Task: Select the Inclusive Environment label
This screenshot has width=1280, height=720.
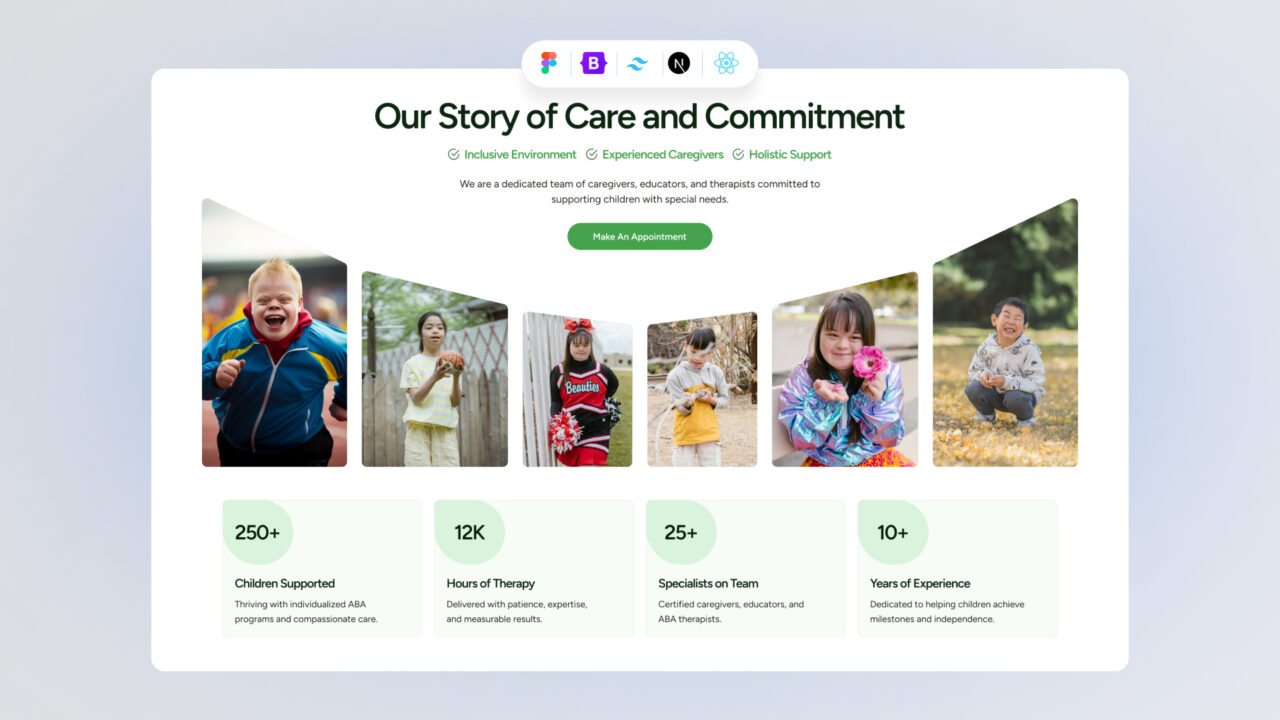Action: click(x=520, y=154)
